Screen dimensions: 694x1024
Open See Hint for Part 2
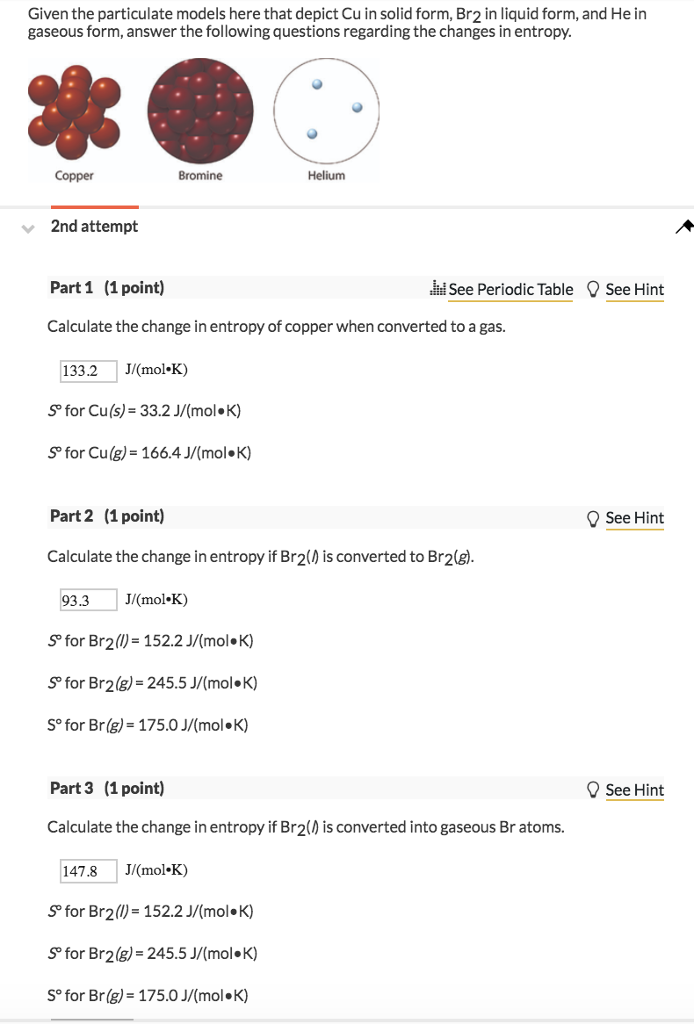pos(634,518)
